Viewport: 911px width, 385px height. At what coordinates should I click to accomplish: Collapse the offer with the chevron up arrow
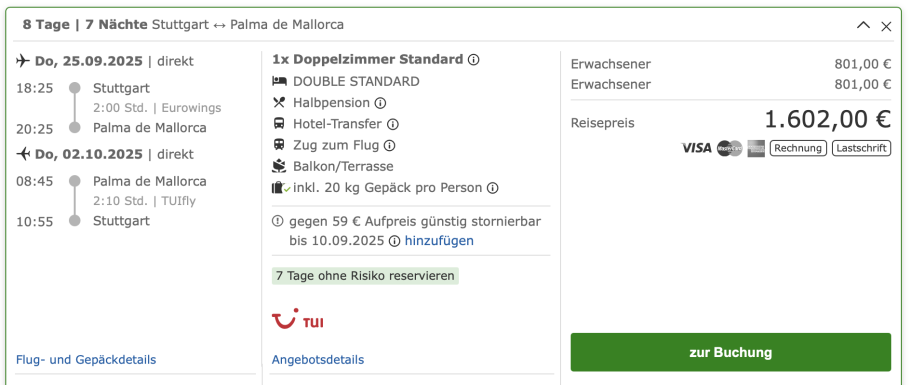click(x=863, y=25)
